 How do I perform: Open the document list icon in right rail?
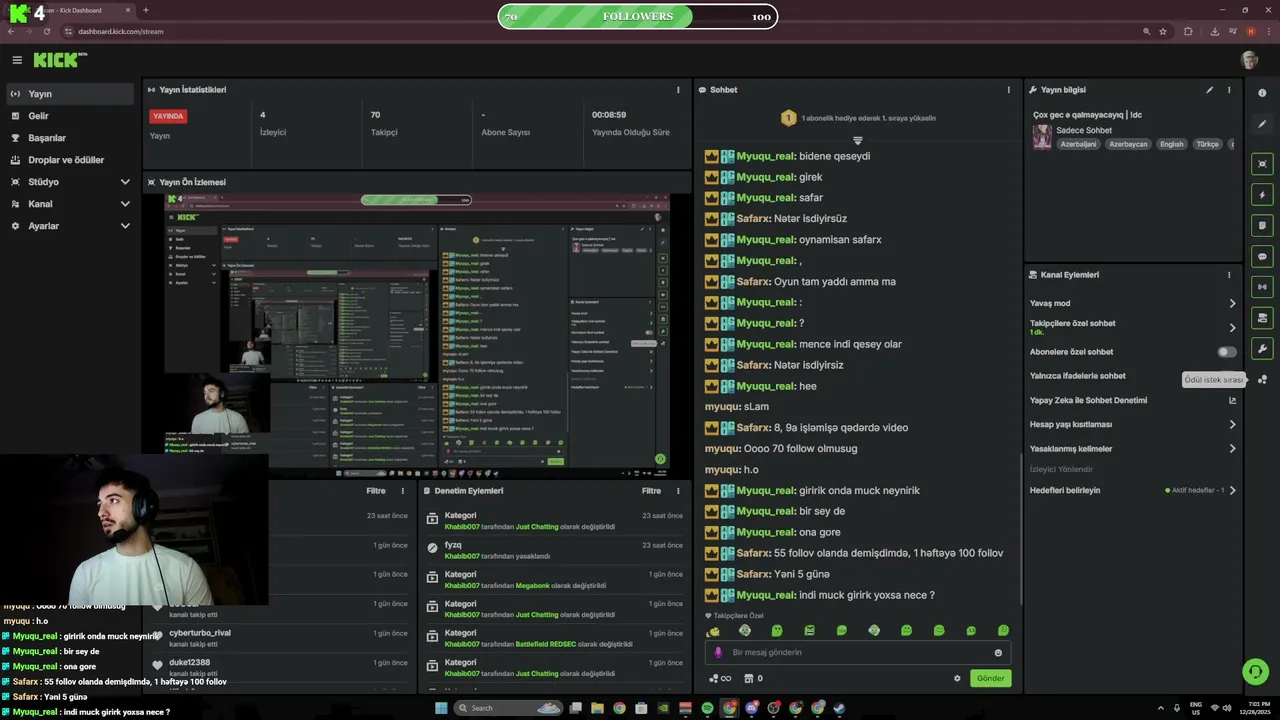pyautogui.click(x=1262, y=226)
